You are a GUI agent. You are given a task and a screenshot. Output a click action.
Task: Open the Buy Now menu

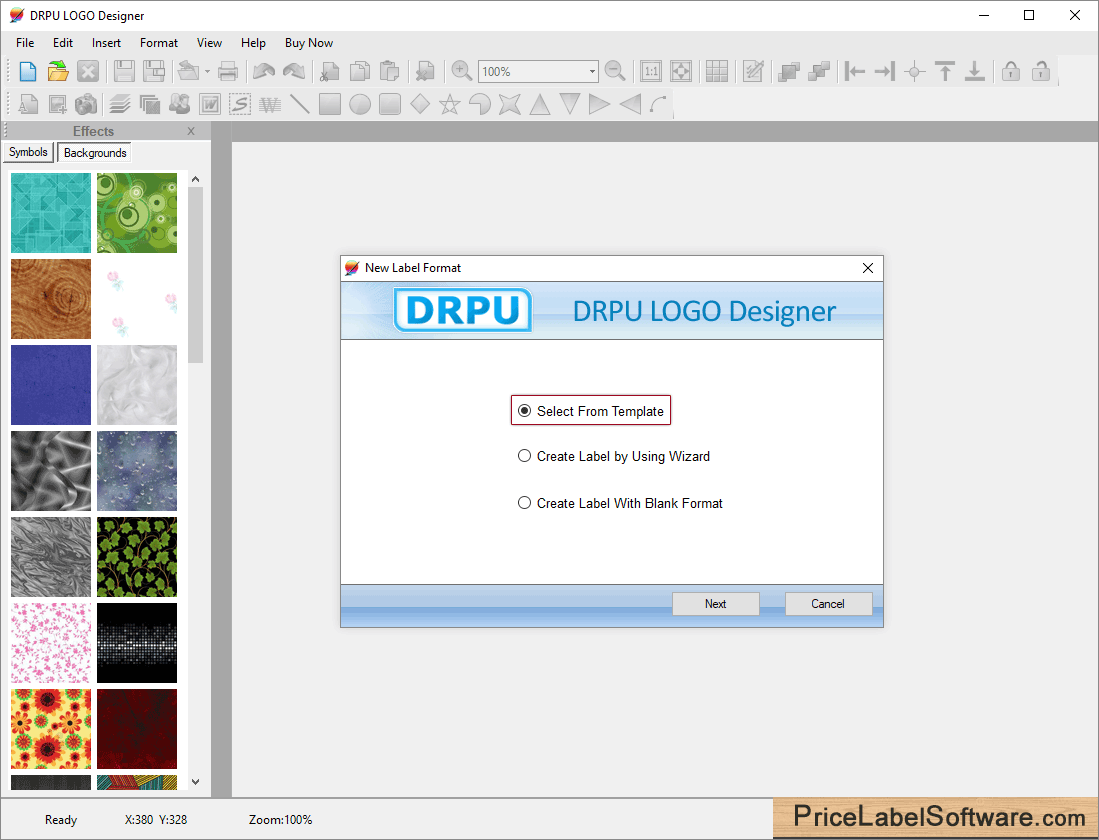tap(309, 43)
